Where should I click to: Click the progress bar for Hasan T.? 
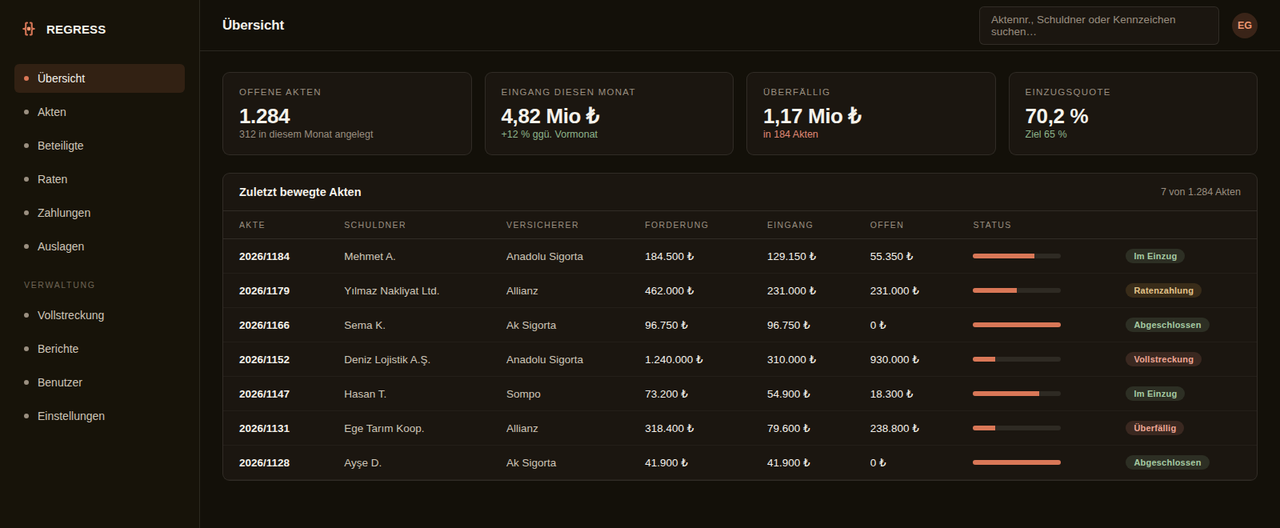pos(1017,394)
